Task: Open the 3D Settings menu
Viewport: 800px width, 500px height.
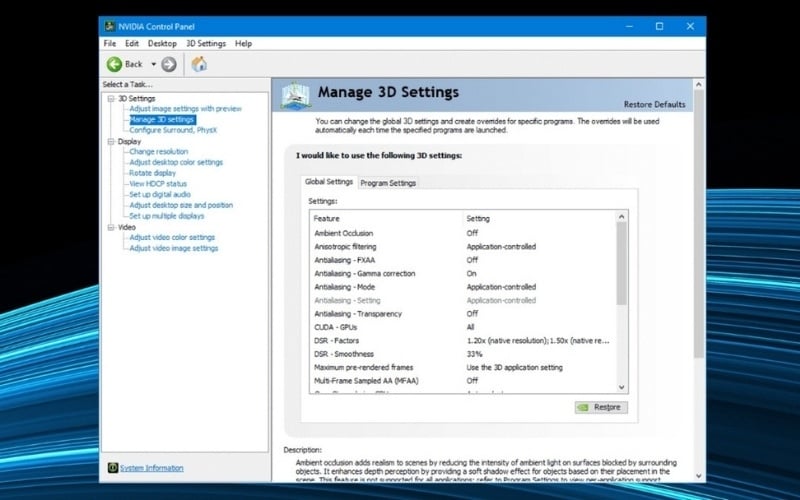Action: (x=206, y=43)
